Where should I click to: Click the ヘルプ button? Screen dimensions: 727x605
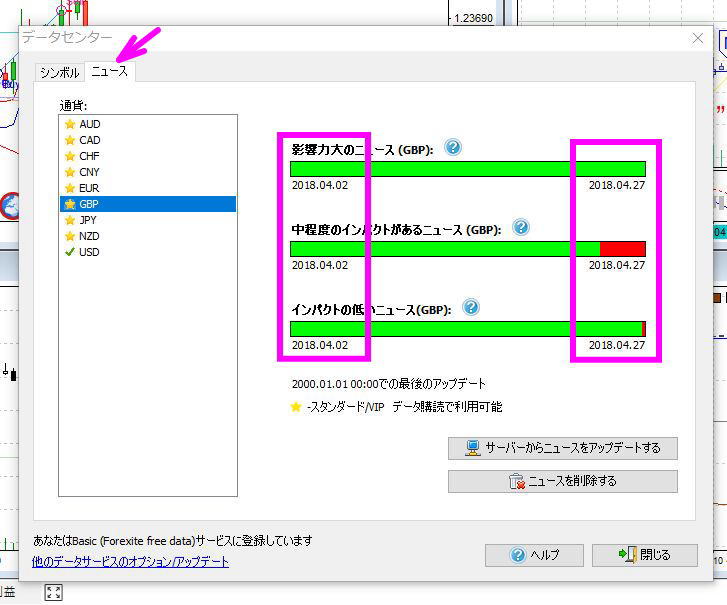[534, 555]
